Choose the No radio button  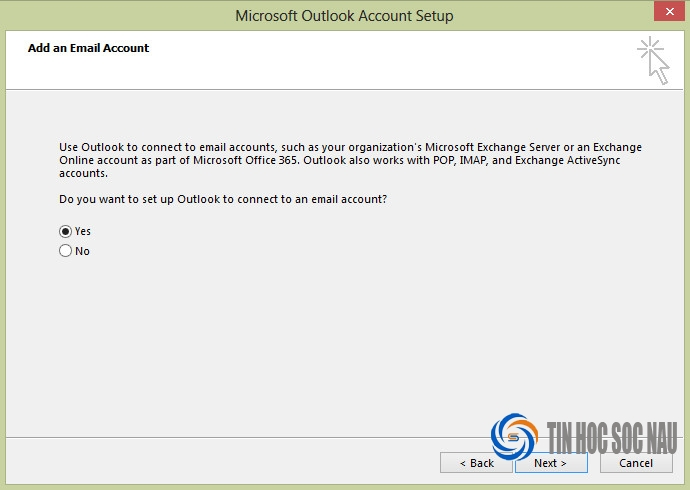pyautogui.click(x=65, y=251)
